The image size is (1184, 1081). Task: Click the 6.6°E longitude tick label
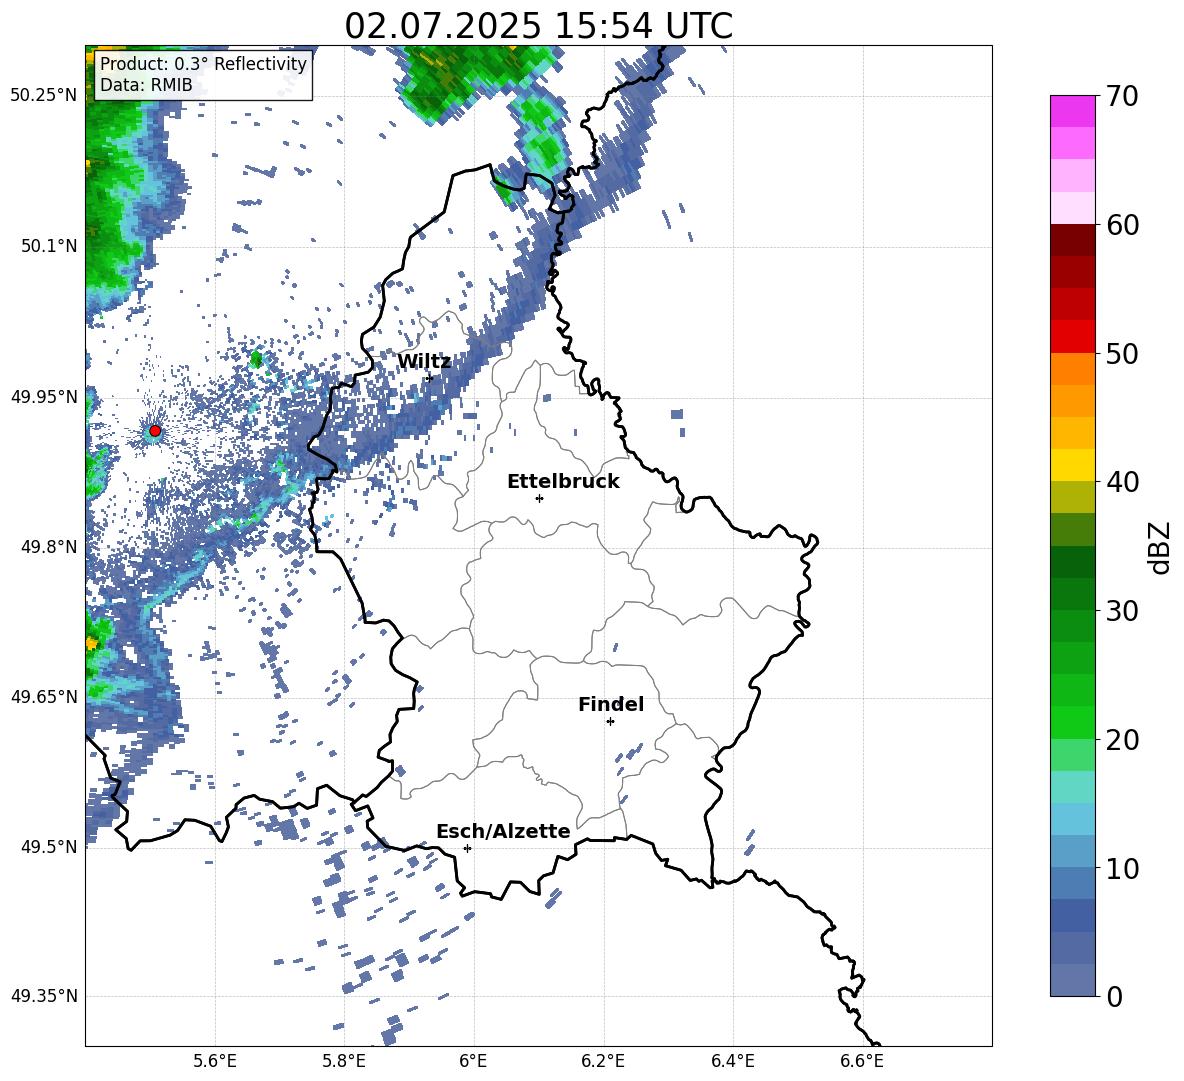click(x=862, y=1061)
